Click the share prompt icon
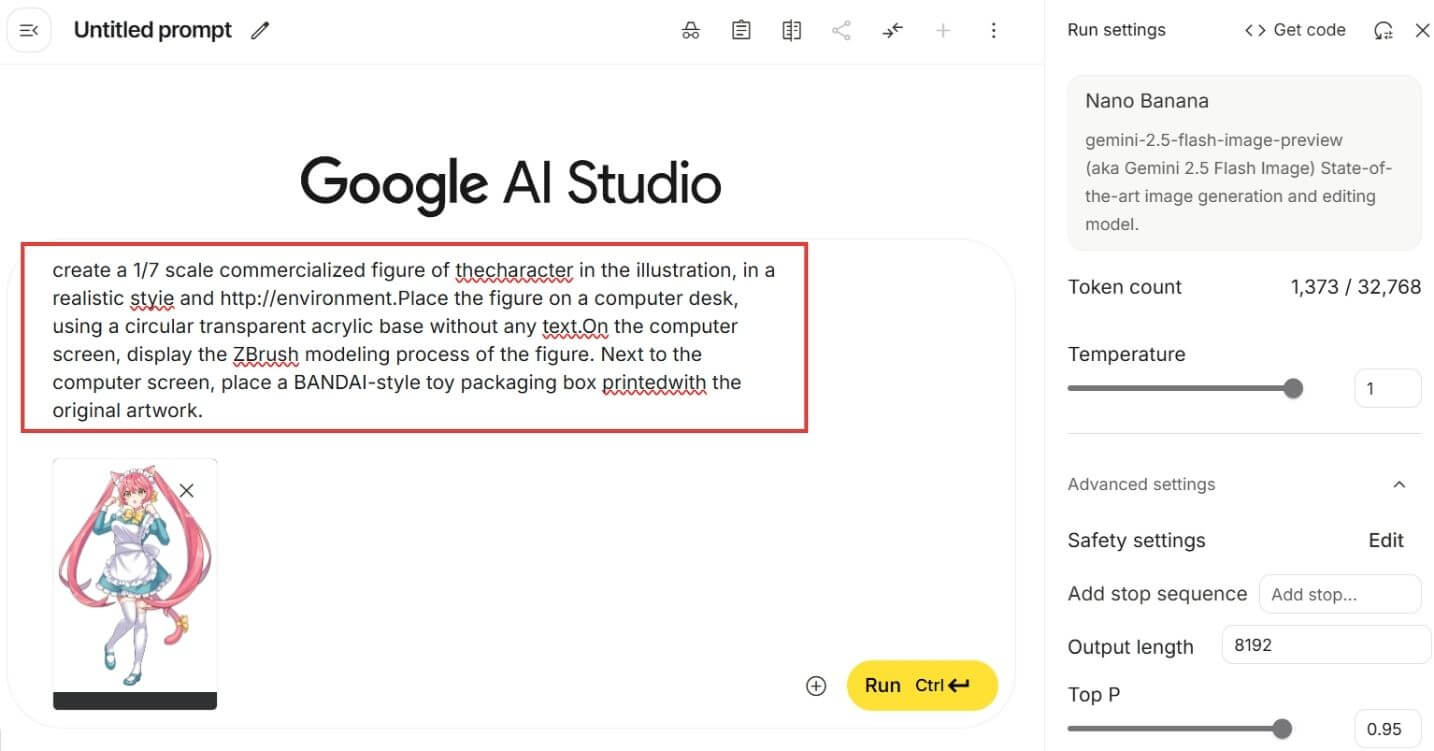1434x751 pixels. [842, 31]
